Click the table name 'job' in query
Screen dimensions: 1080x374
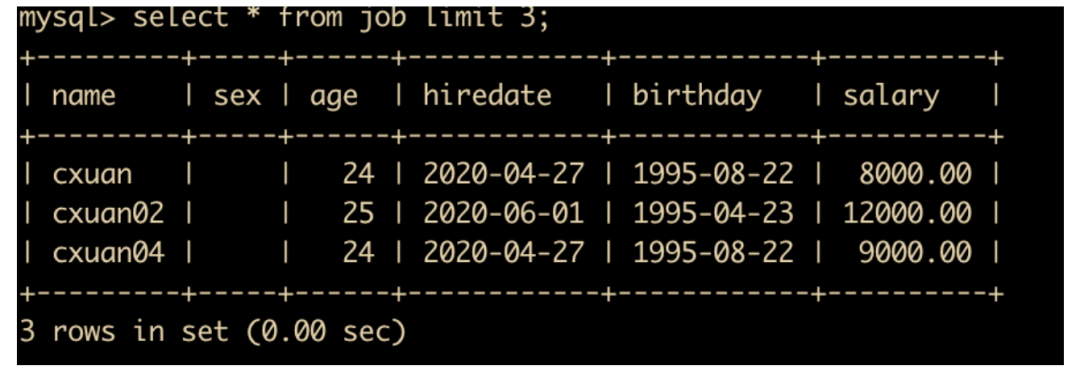382,19
